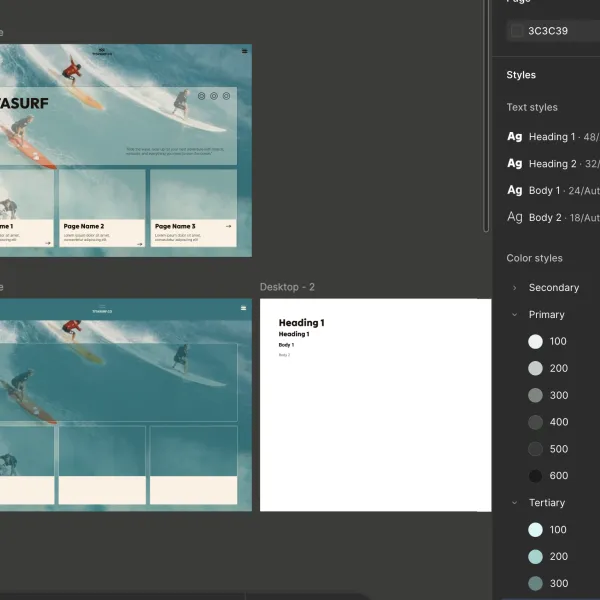Click the Styles panel heading
This screenshot has height=600, width=600.
click(x=521, y=75)
